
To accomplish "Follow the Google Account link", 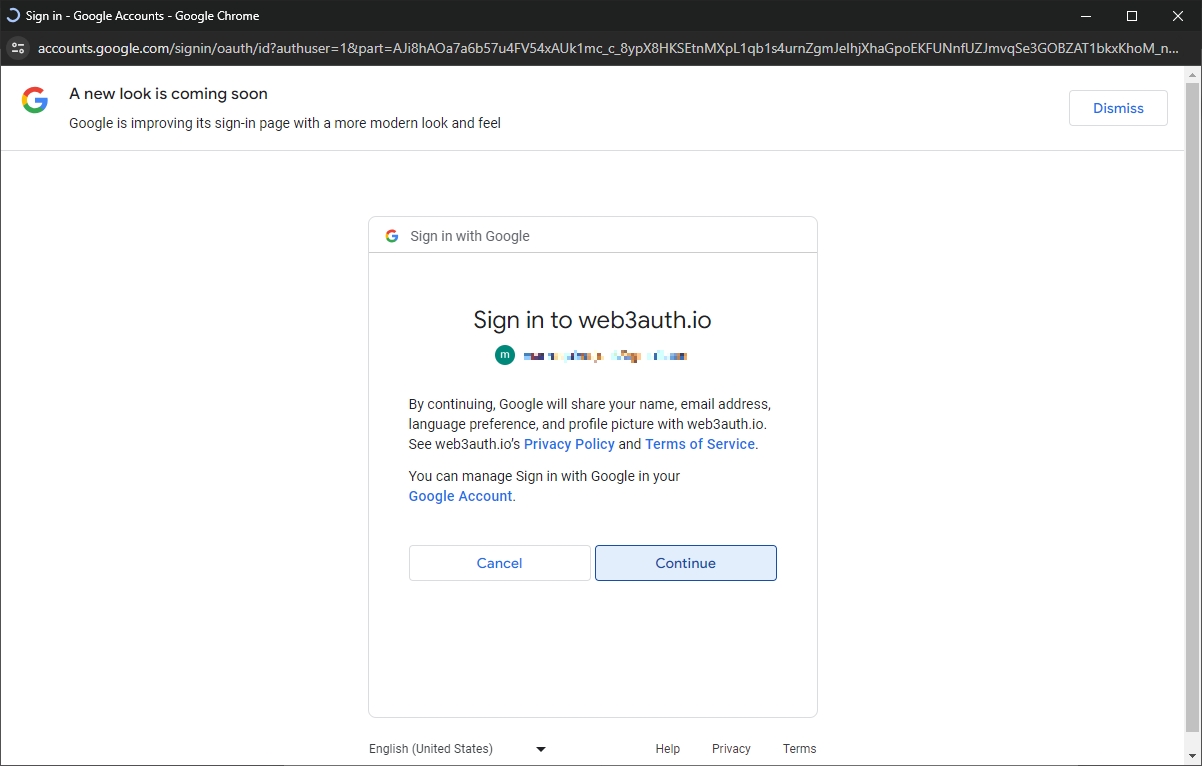I will coord(460,496).
